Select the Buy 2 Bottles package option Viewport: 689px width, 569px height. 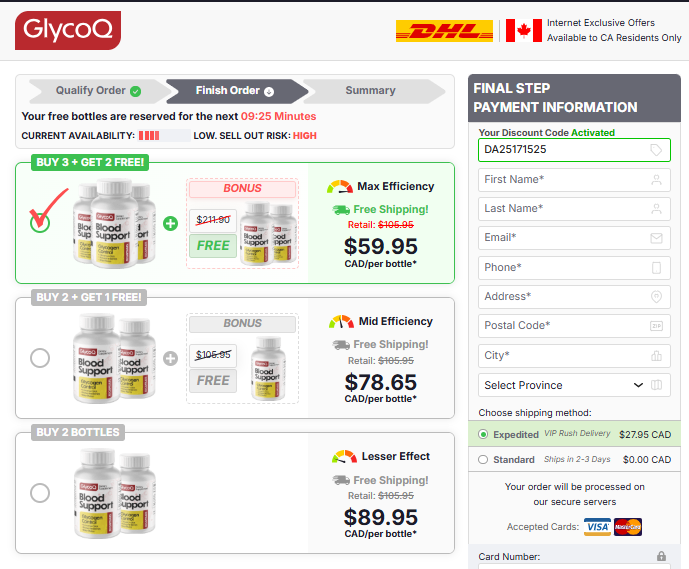point(40,493)
